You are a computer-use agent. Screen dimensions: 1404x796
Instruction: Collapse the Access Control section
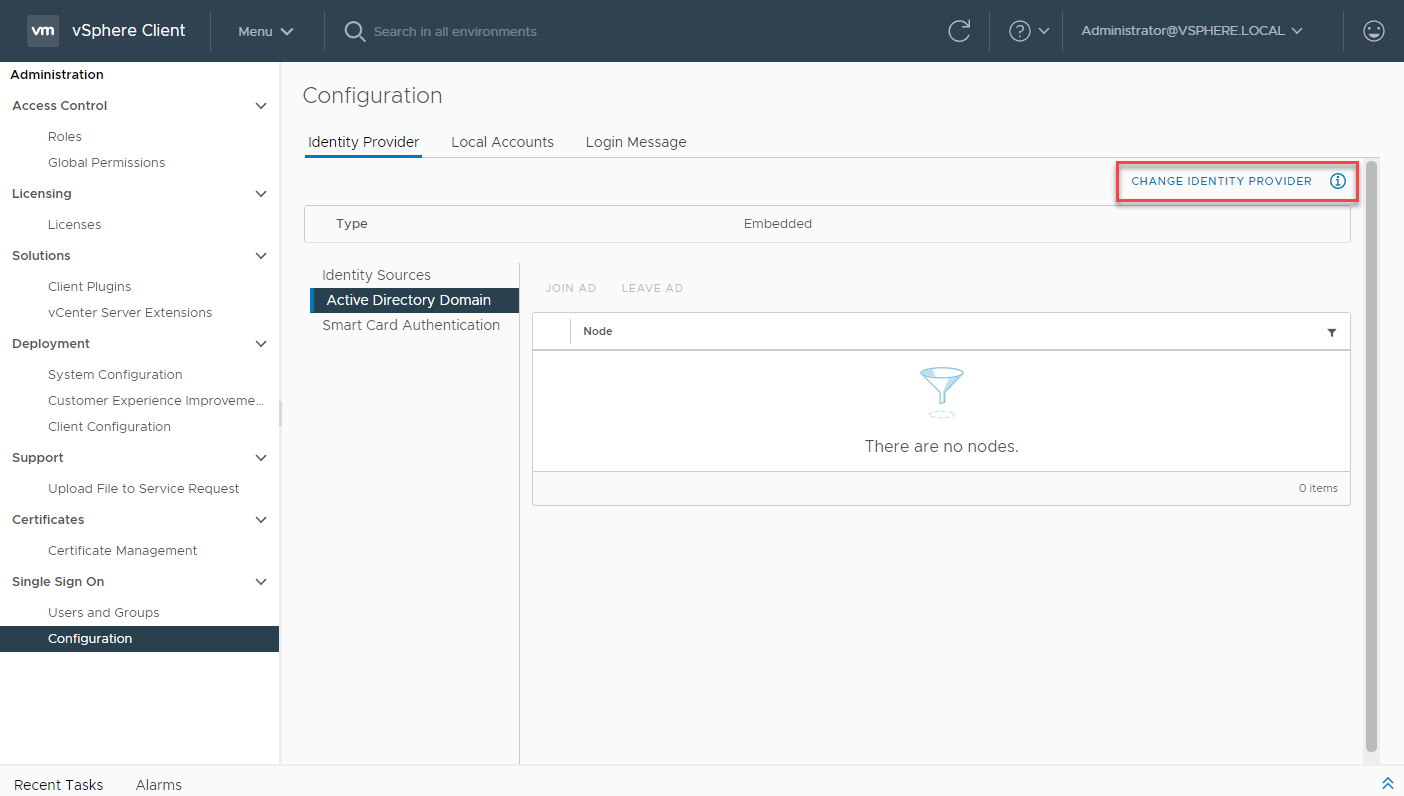click(261, 106)
